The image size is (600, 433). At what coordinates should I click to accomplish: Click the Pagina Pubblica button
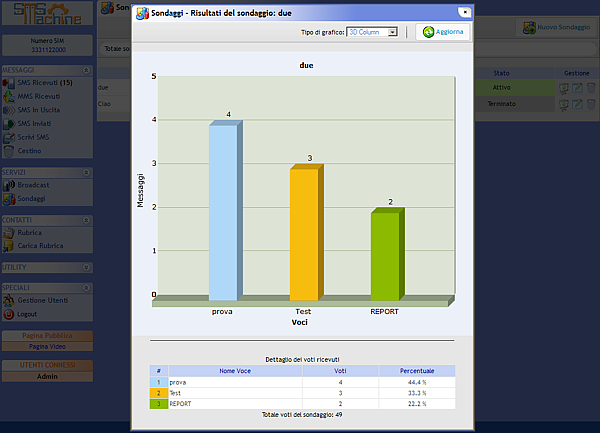pyautogui.click(x=47, y=335)
